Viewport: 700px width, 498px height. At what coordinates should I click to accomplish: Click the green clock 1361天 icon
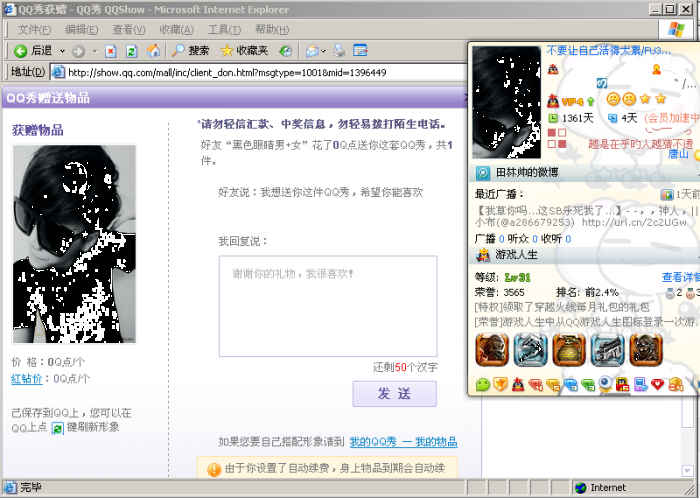[553, 118]
